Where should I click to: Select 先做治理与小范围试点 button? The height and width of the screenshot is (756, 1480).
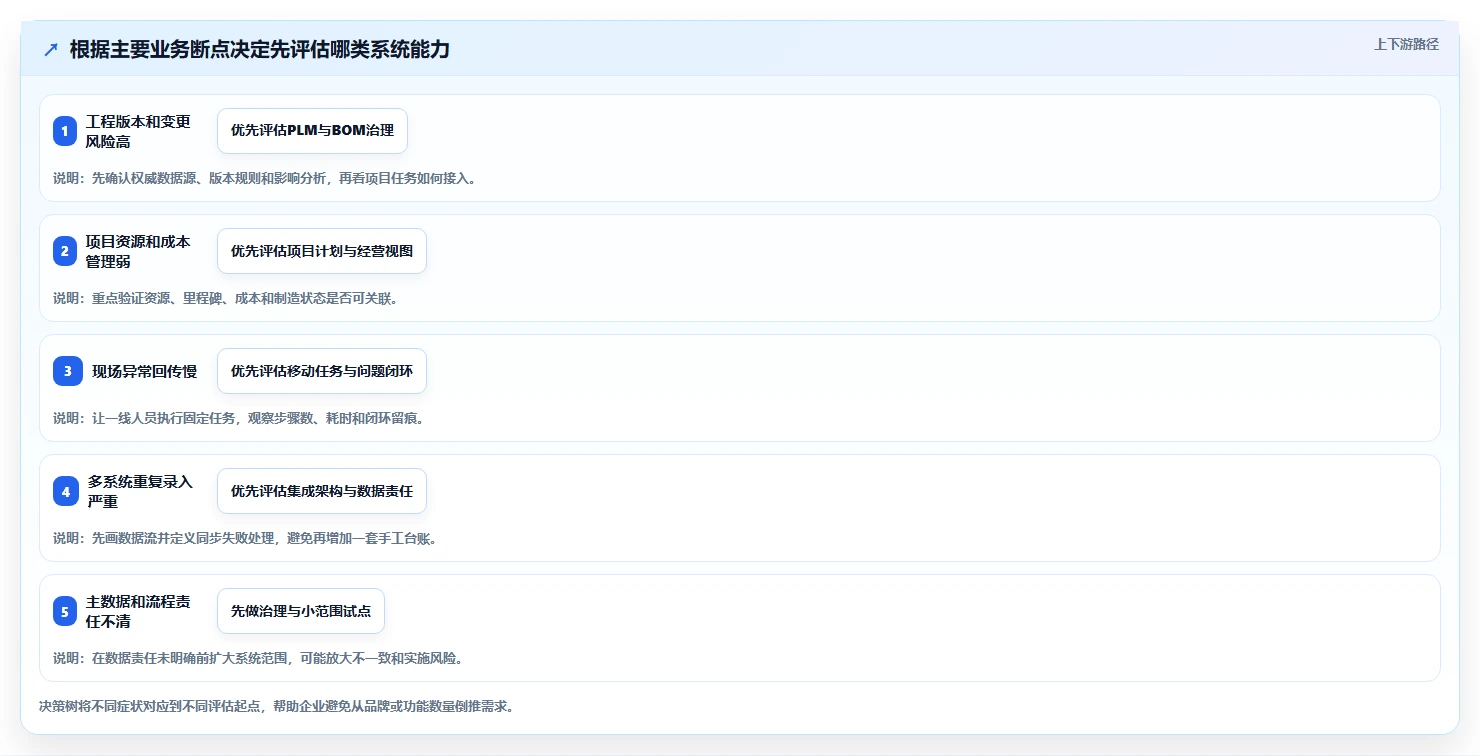tap(301, 611)
